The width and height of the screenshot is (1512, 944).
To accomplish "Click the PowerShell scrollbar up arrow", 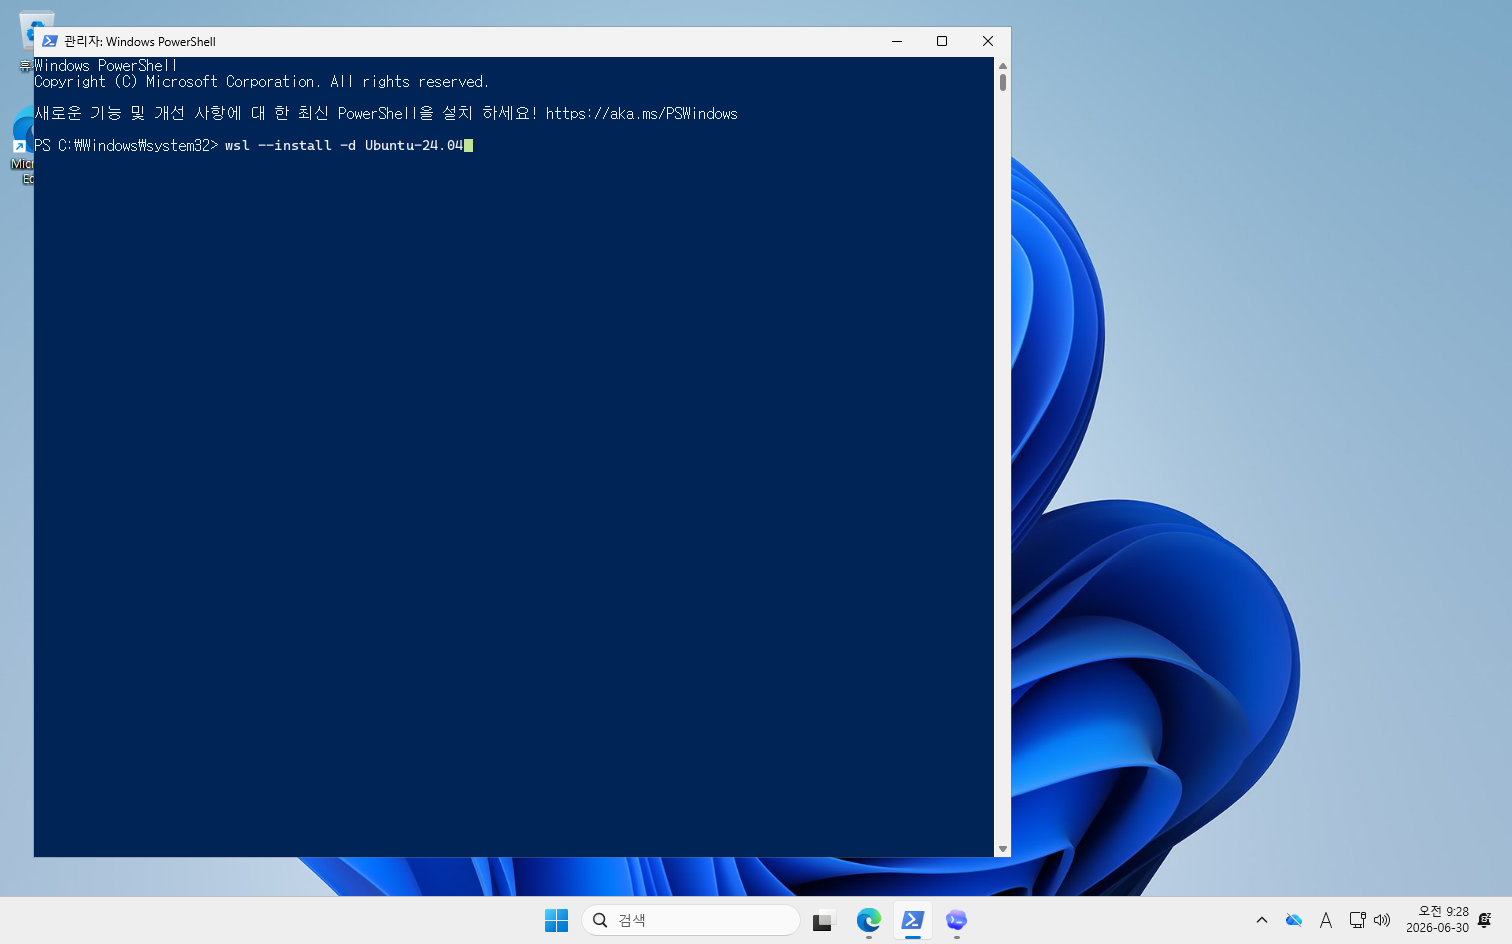I will pos(1002,66).
